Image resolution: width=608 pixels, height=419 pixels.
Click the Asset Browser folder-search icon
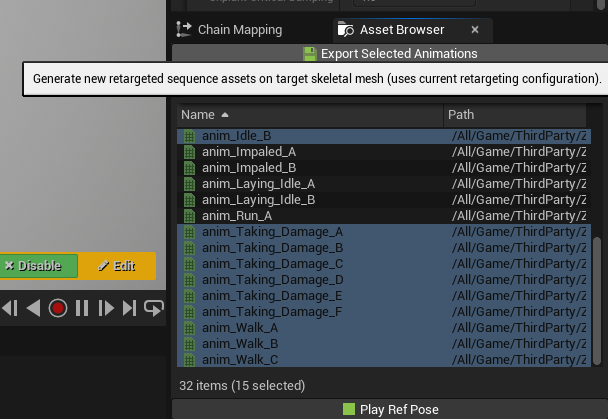[x=346, y=29]
